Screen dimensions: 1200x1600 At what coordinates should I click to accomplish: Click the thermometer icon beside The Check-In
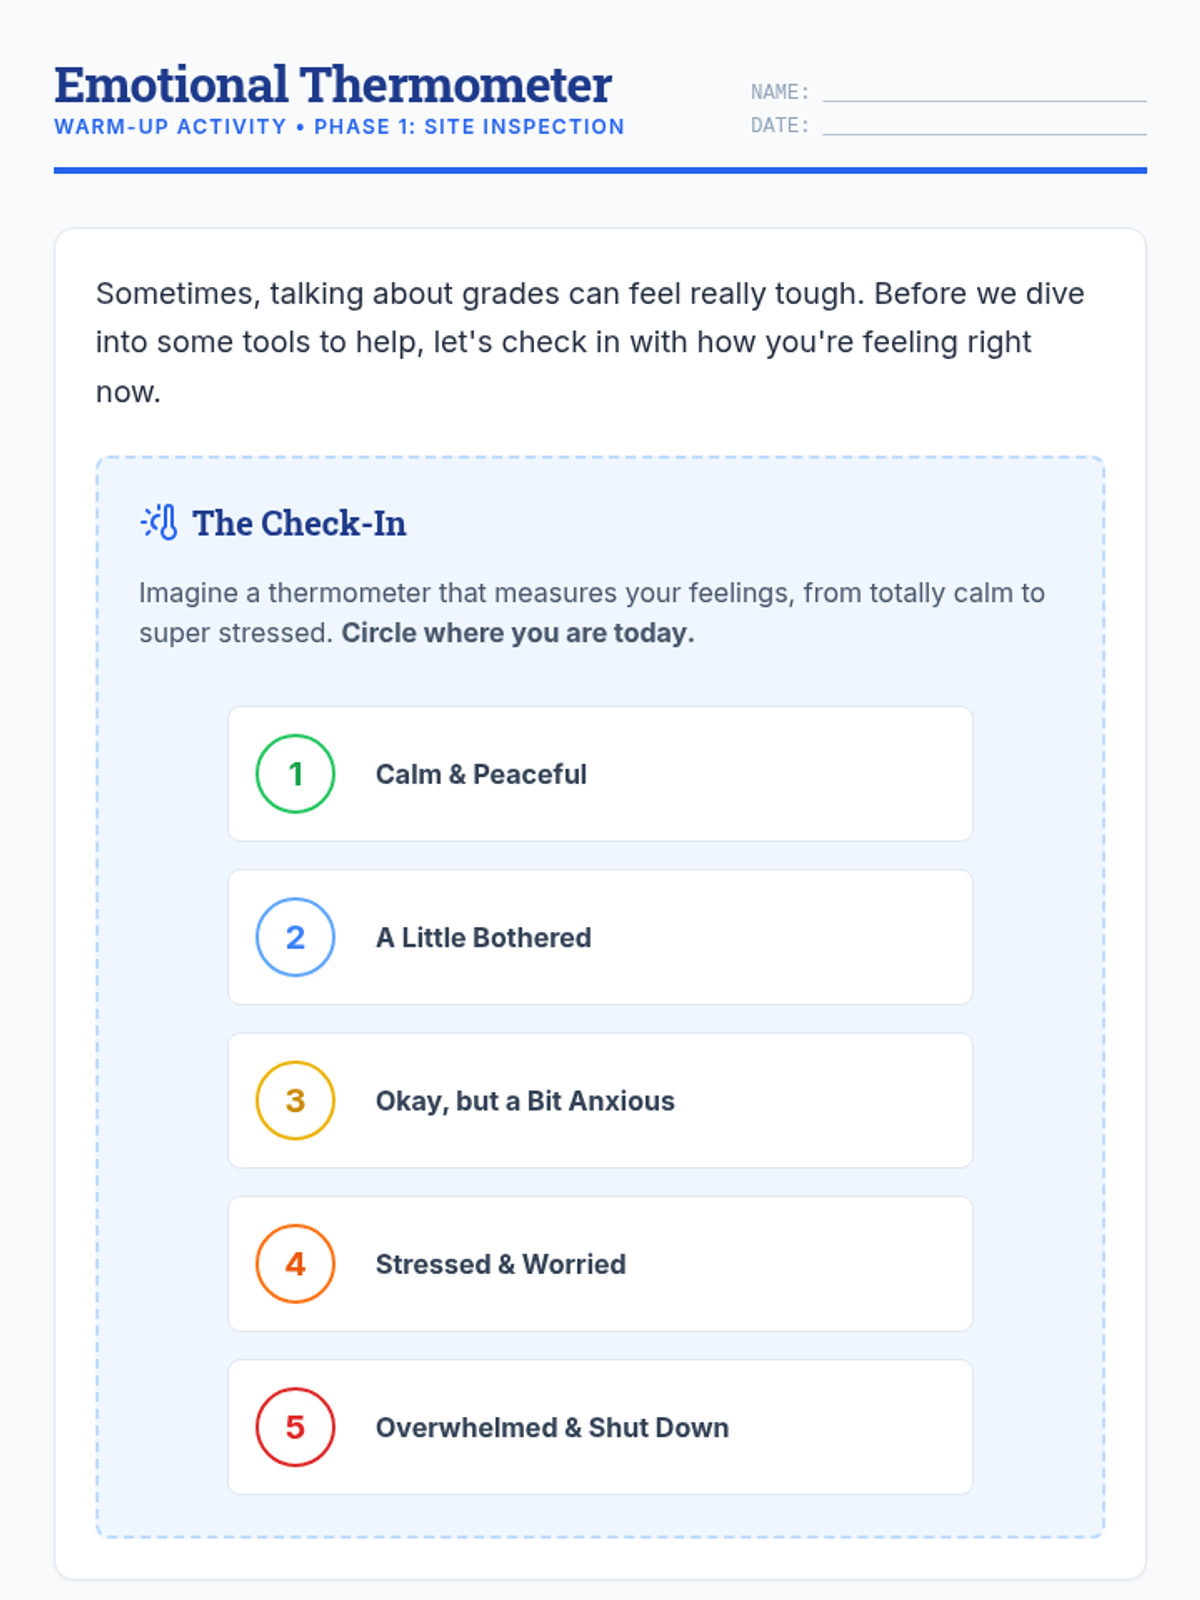[x=159, y=523]
